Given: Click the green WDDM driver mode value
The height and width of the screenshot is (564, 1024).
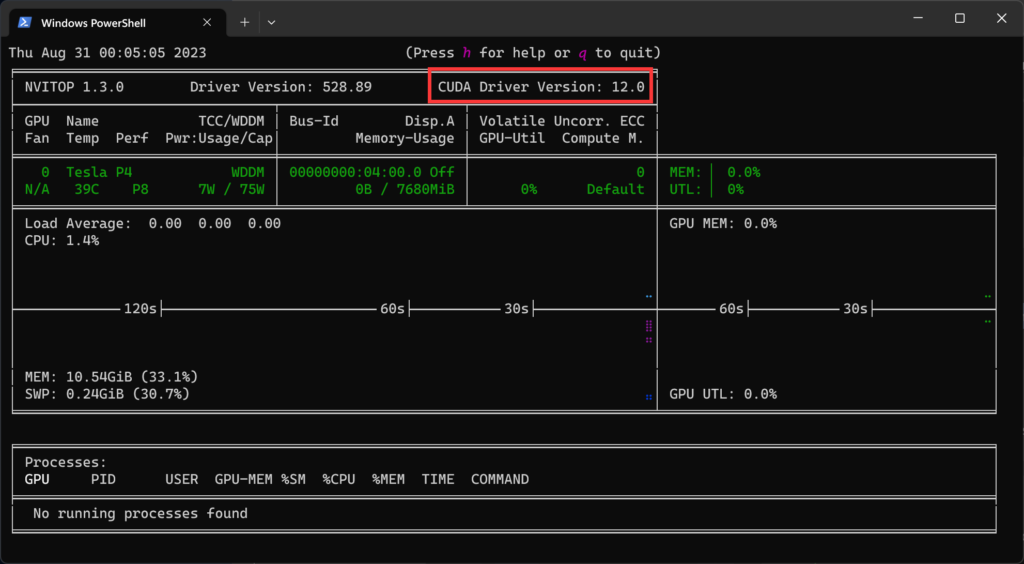Looking at the screenshot, I should [x=248, y=172].
